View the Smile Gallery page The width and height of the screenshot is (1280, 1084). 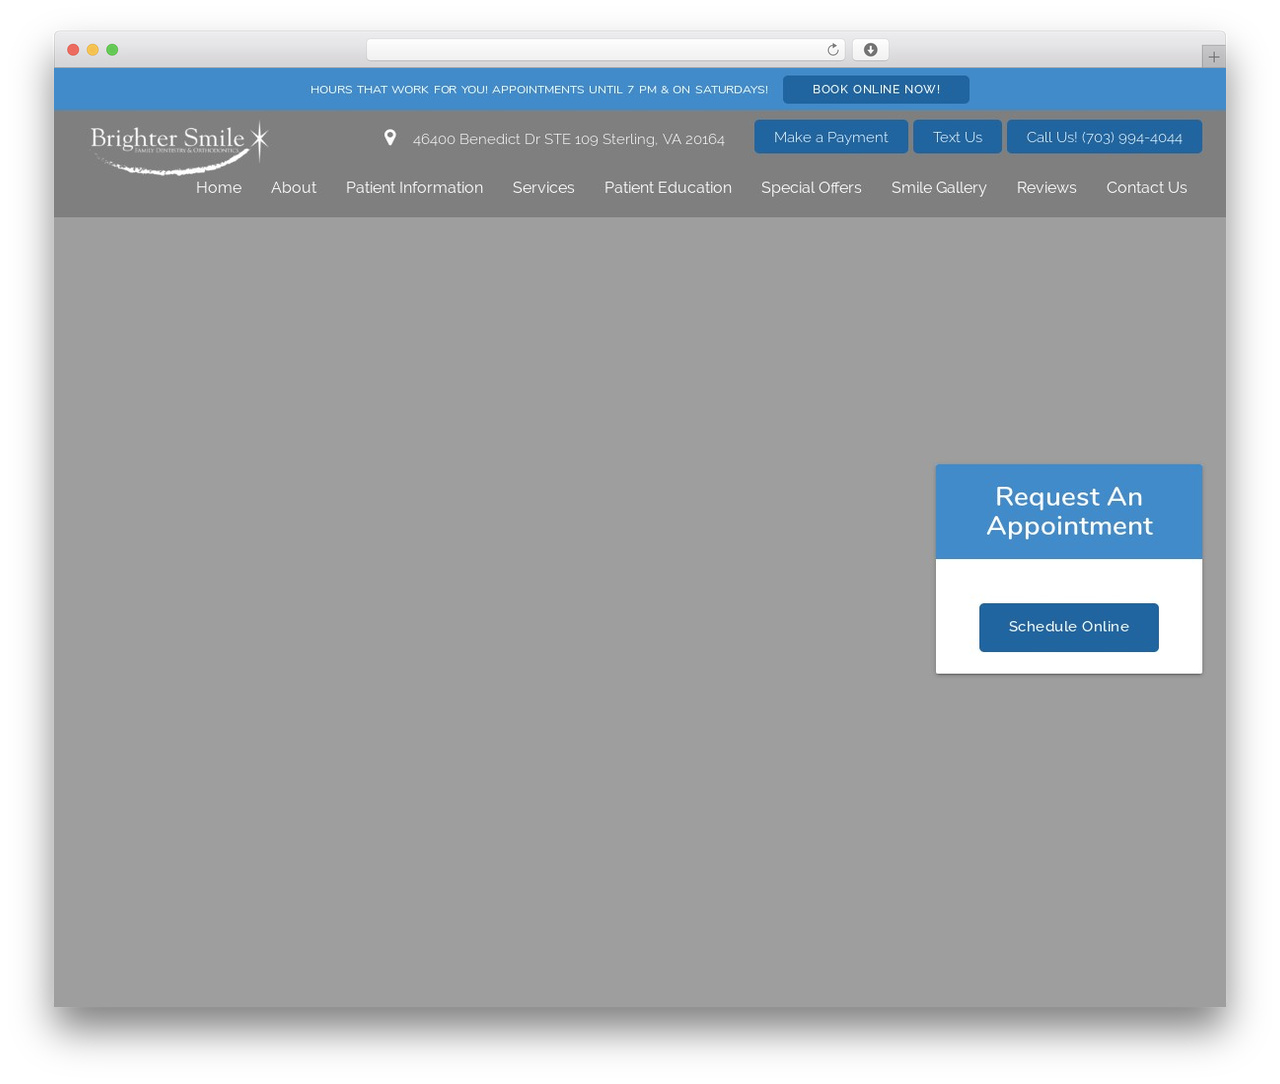pyautogui.click(x=939, y=187)
